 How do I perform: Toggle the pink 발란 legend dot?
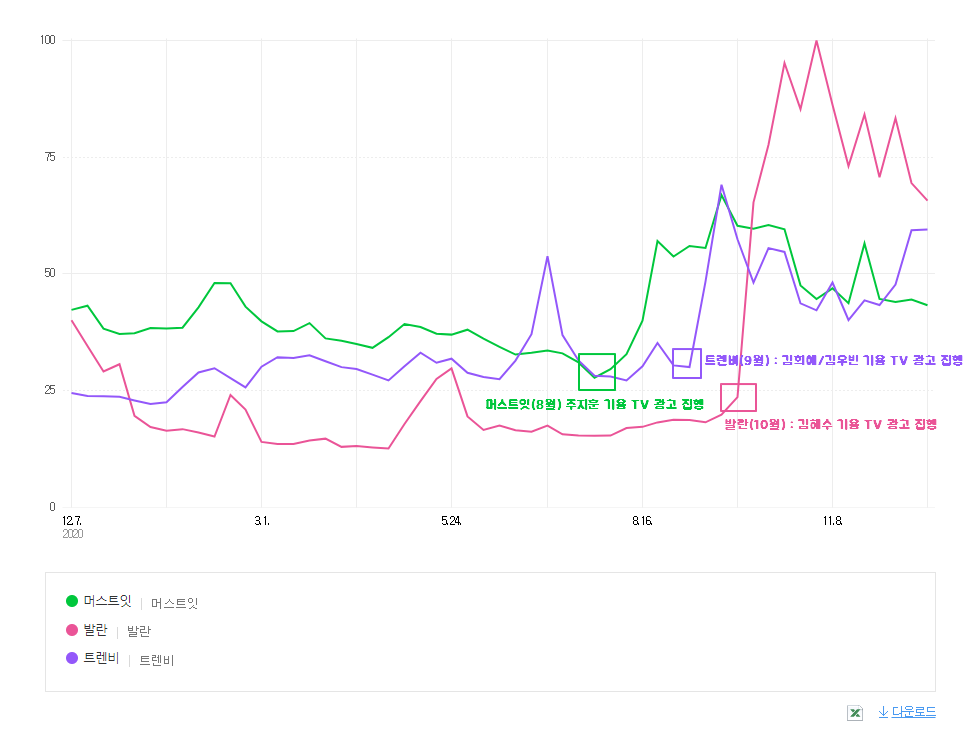pyautogui.click(x=71, y=630)
